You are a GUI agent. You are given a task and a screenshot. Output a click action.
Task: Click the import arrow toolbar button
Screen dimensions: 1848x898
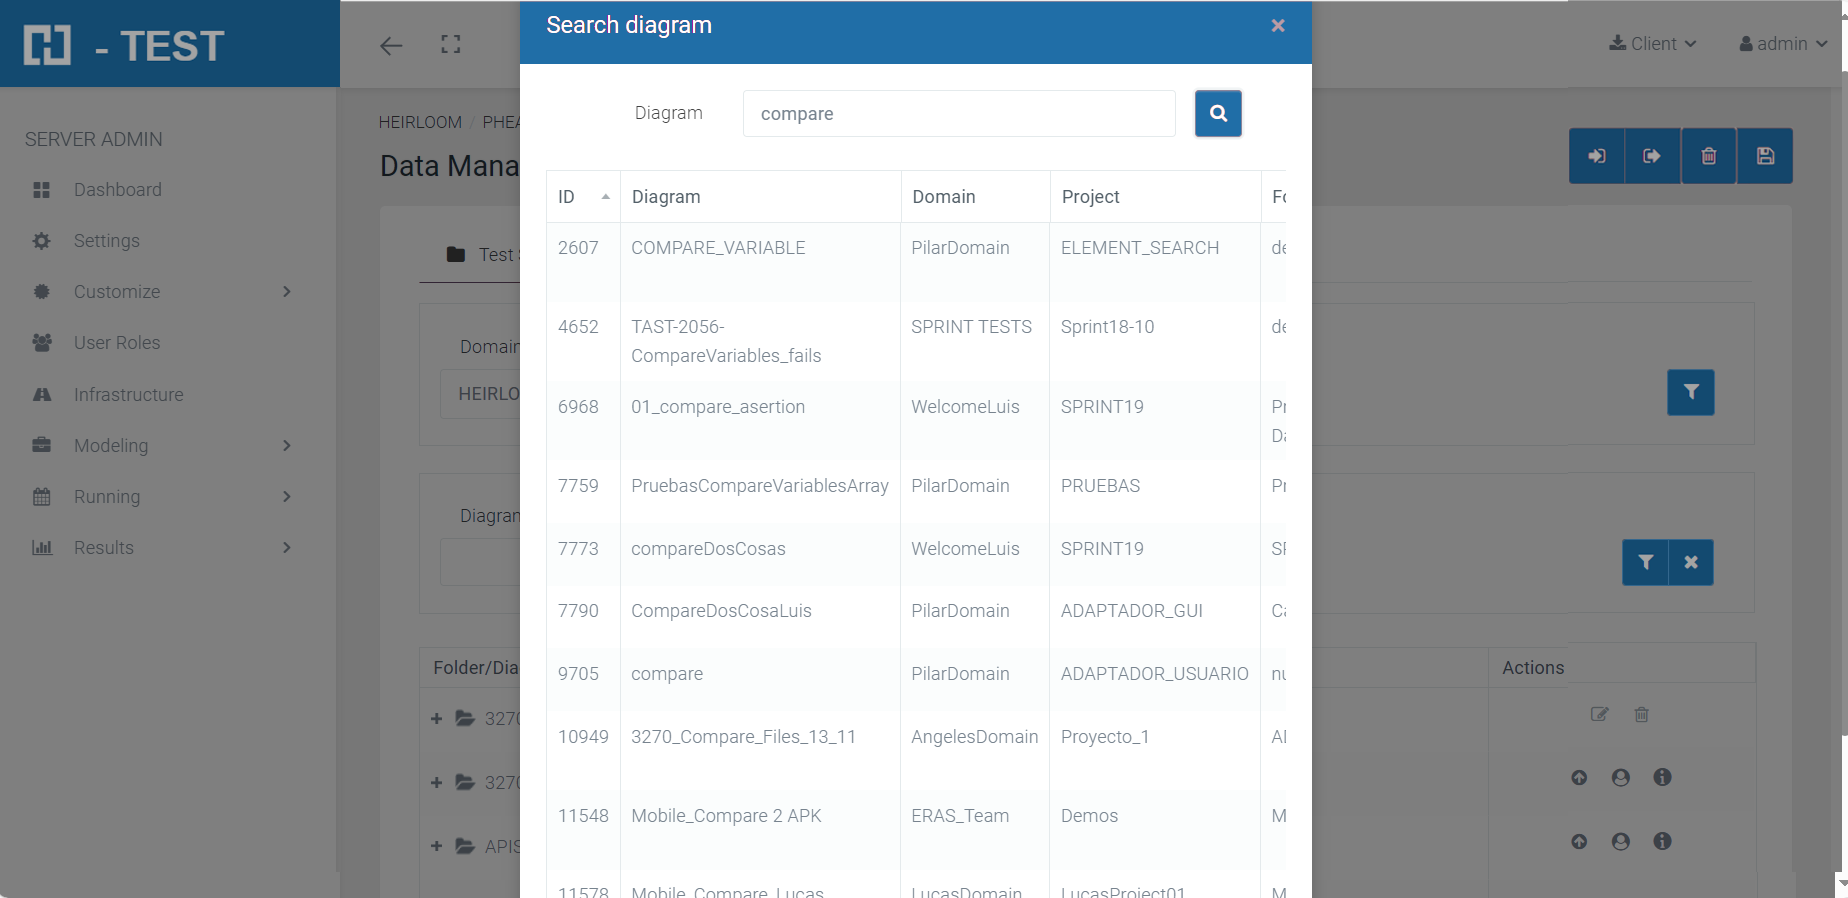(1597, 156)
